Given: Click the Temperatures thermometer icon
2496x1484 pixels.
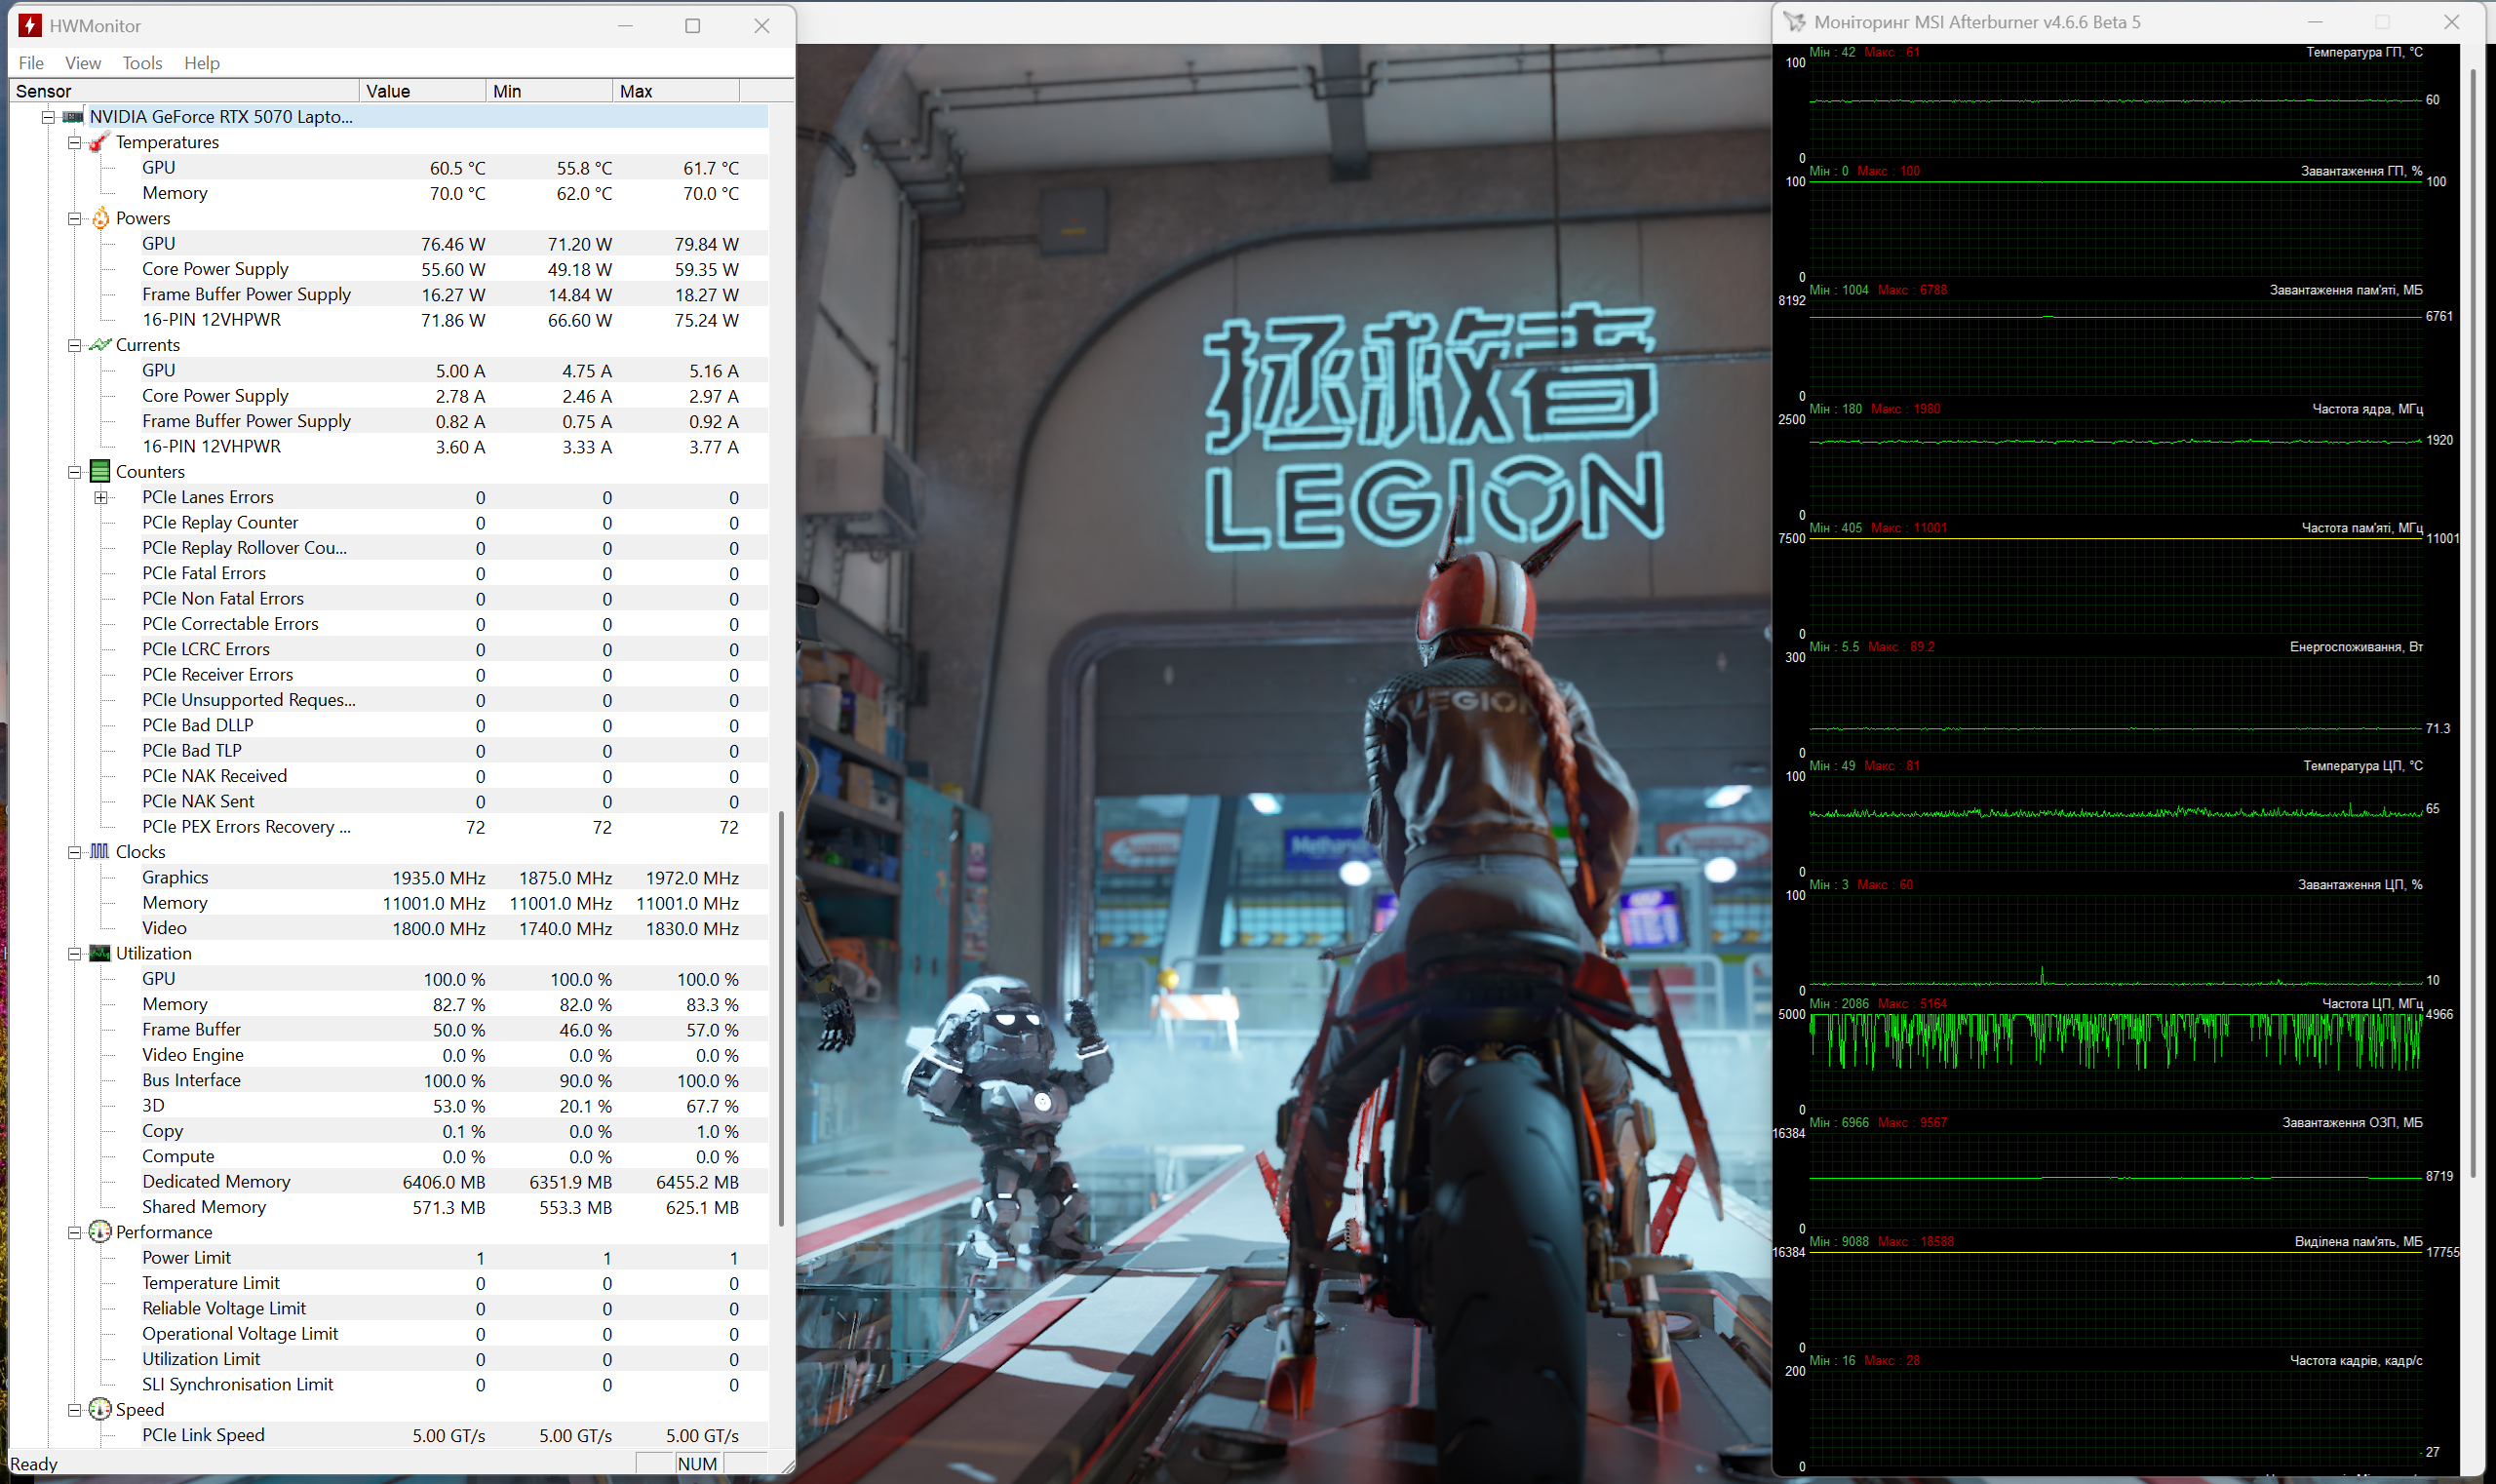Looking at the screenshot, I should click(99, 142).
